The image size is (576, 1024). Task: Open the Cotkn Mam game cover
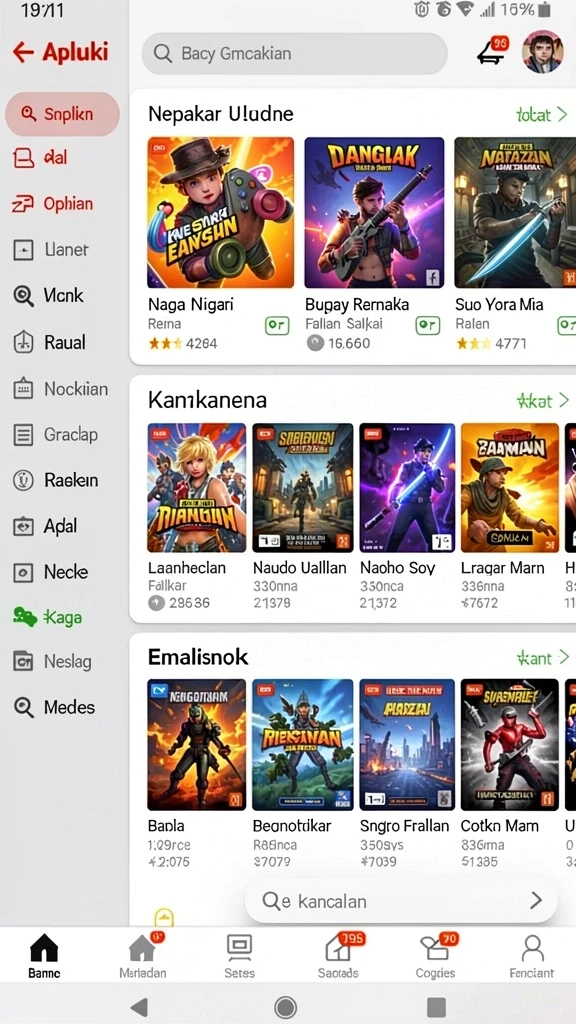510,744
